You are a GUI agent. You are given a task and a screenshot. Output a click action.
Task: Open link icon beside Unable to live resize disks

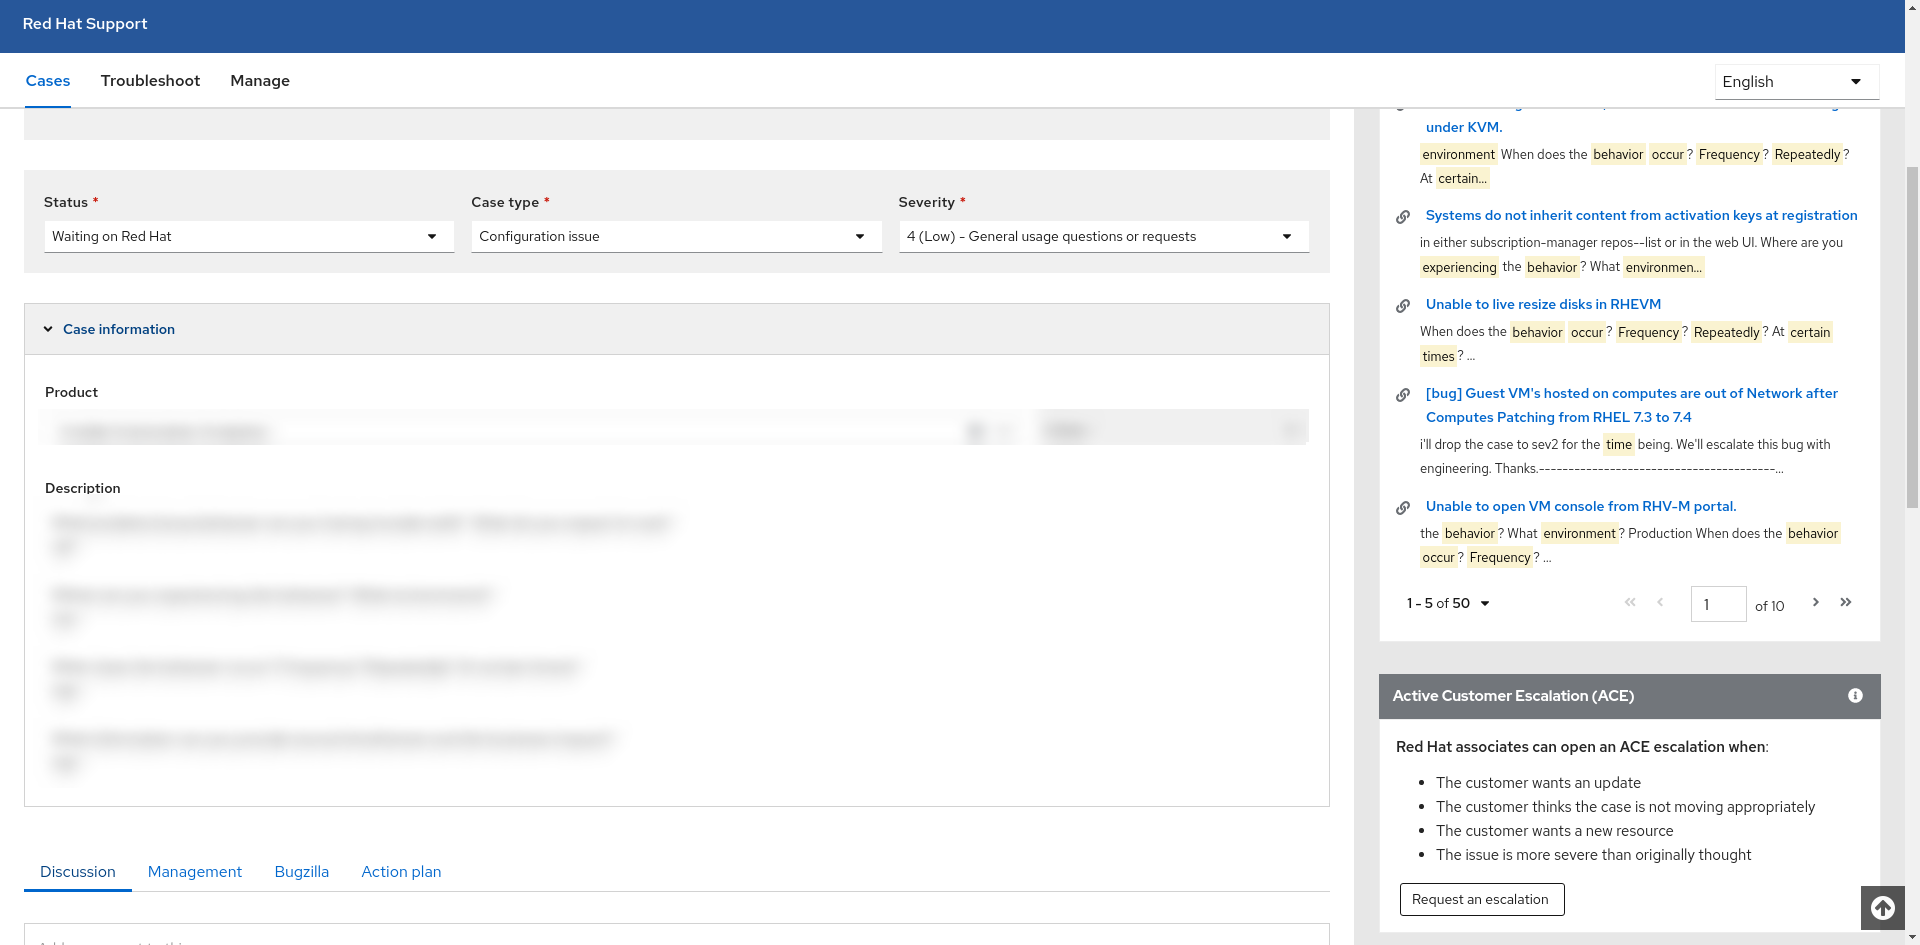(x=1403, y=306)
